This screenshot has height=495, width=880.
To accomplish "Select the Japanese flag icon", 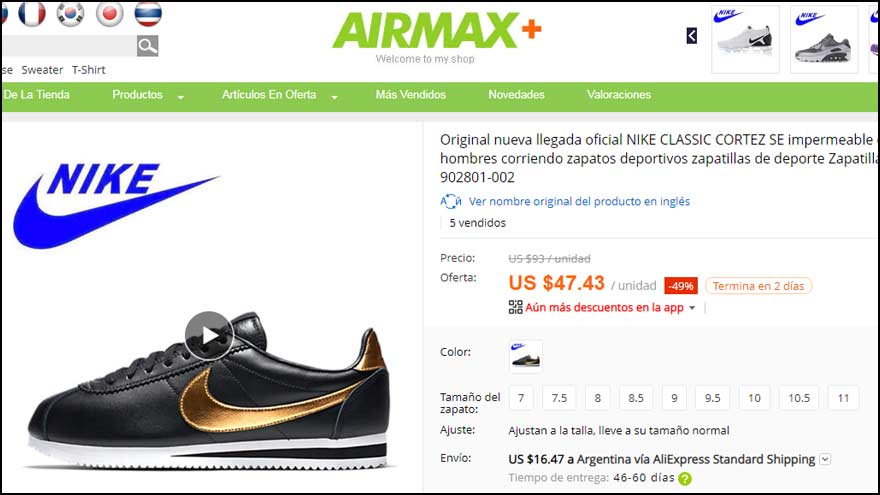I will [x=109, y=14].
